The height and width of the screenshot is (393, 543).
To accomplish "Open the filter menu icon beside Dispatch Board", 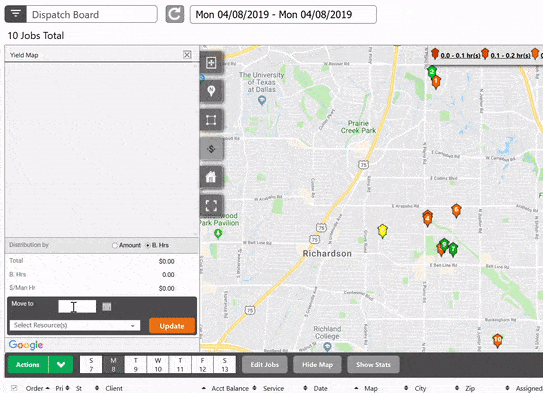I will [16, 14].
